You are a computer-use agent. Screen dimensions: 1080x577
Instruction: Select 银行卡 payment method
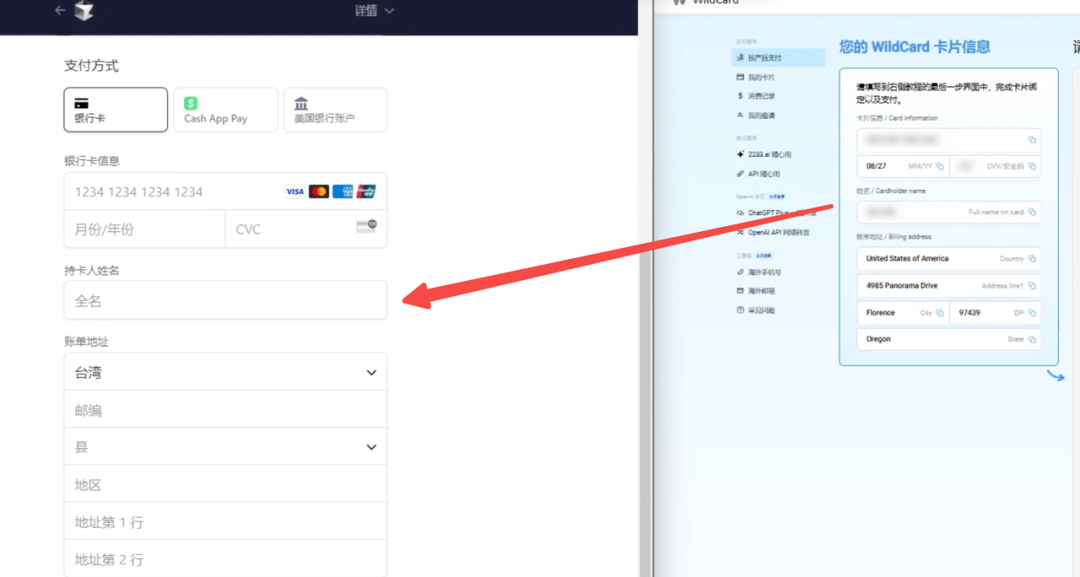[116, 110]
